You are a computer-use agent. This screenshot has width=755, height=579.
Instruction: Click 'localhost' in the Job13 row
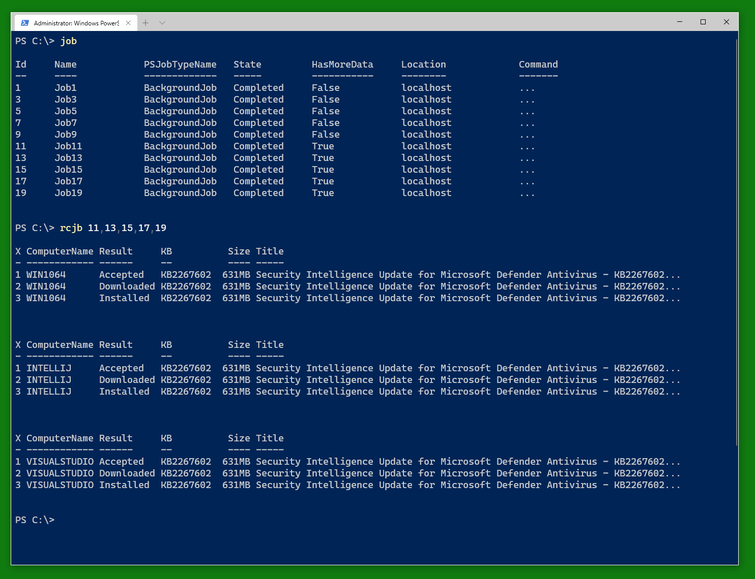click(427, 158)
